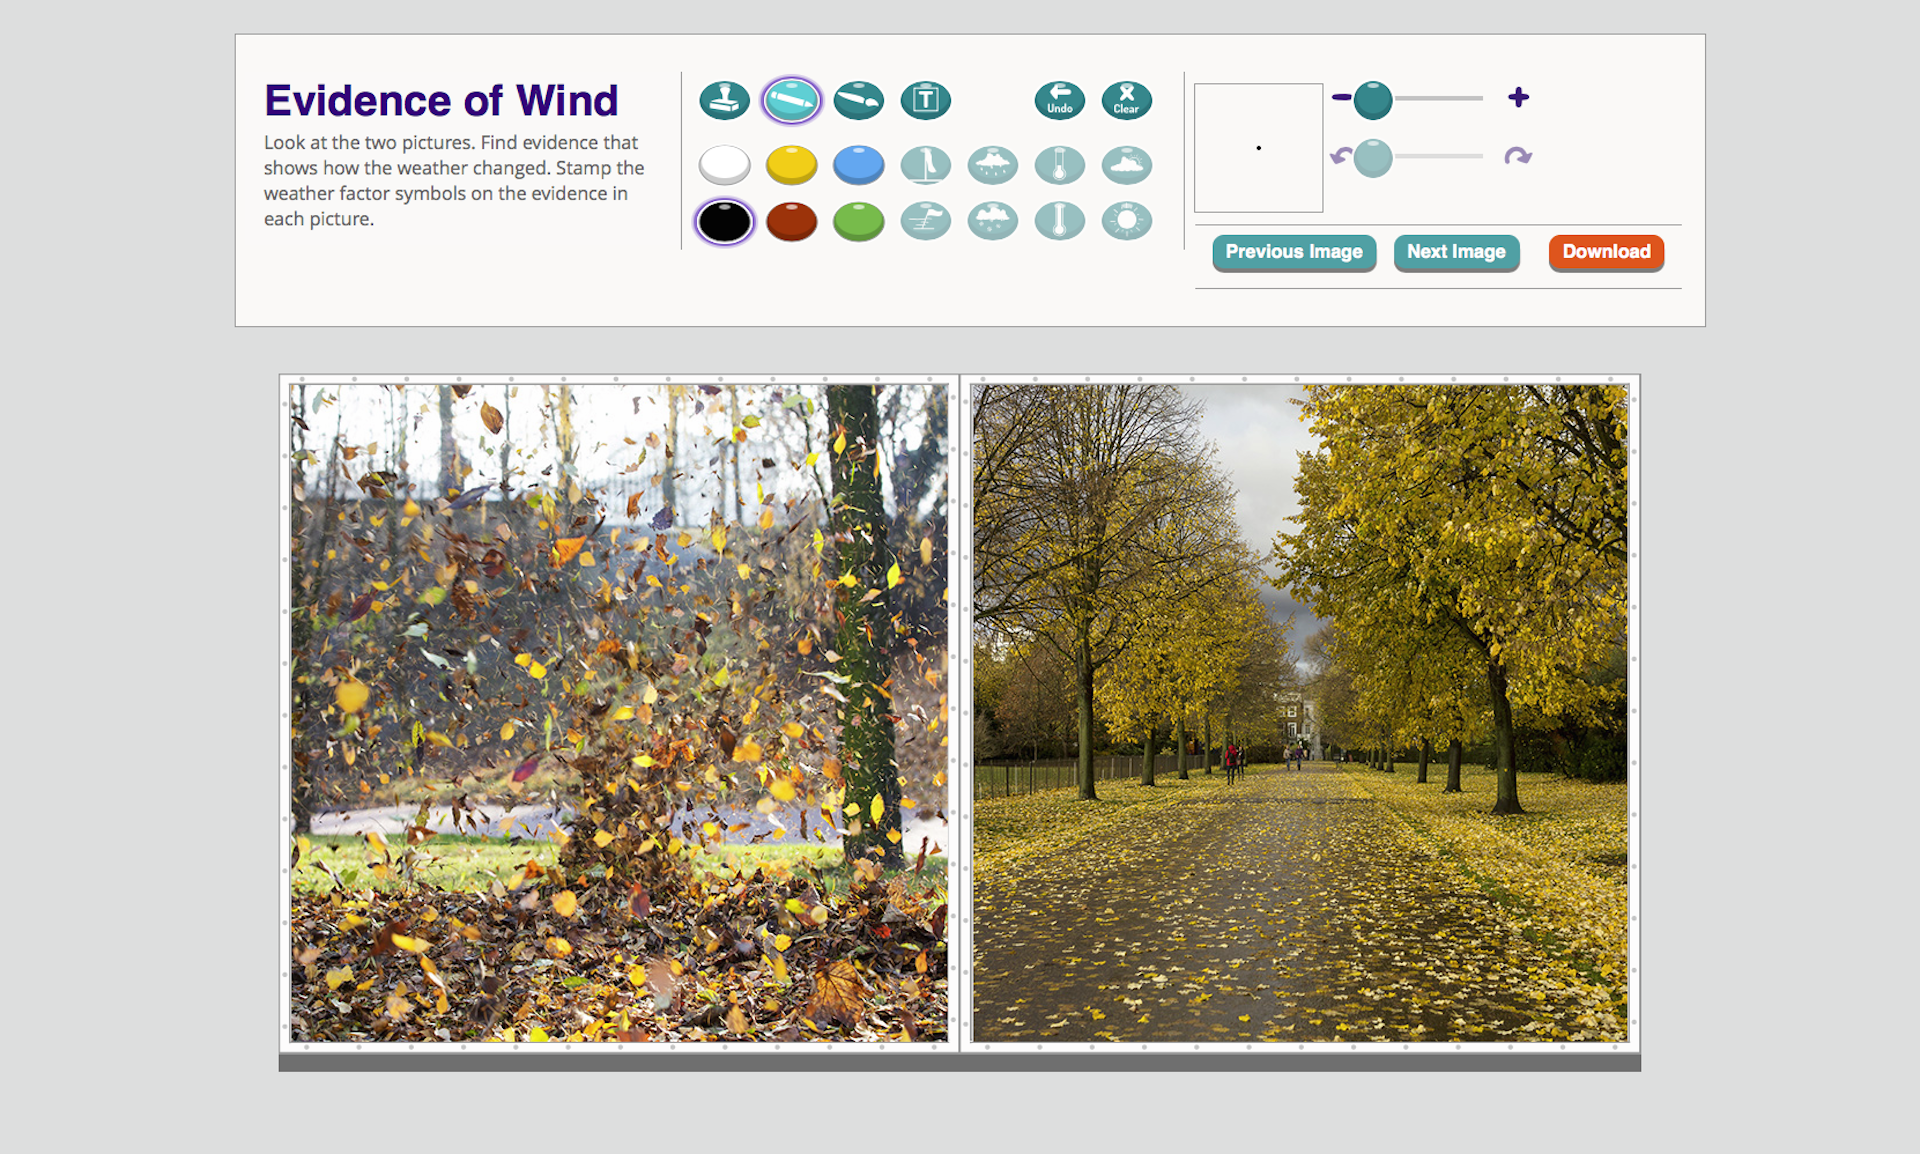
Task: Select the Stamp tool
Action: [724, 100]
